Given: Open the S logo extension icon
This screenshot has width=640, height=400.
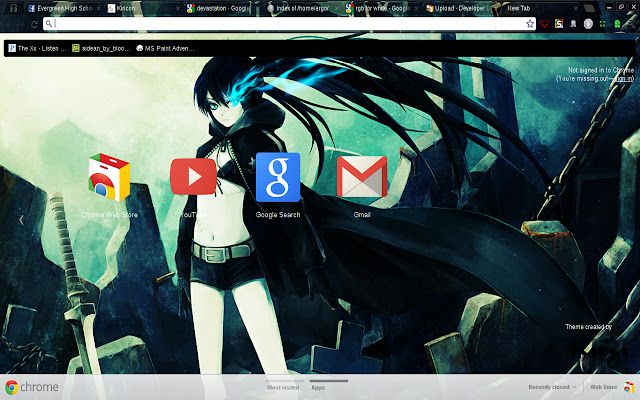Looking at the screenshot, I should [x=559, y=24].
